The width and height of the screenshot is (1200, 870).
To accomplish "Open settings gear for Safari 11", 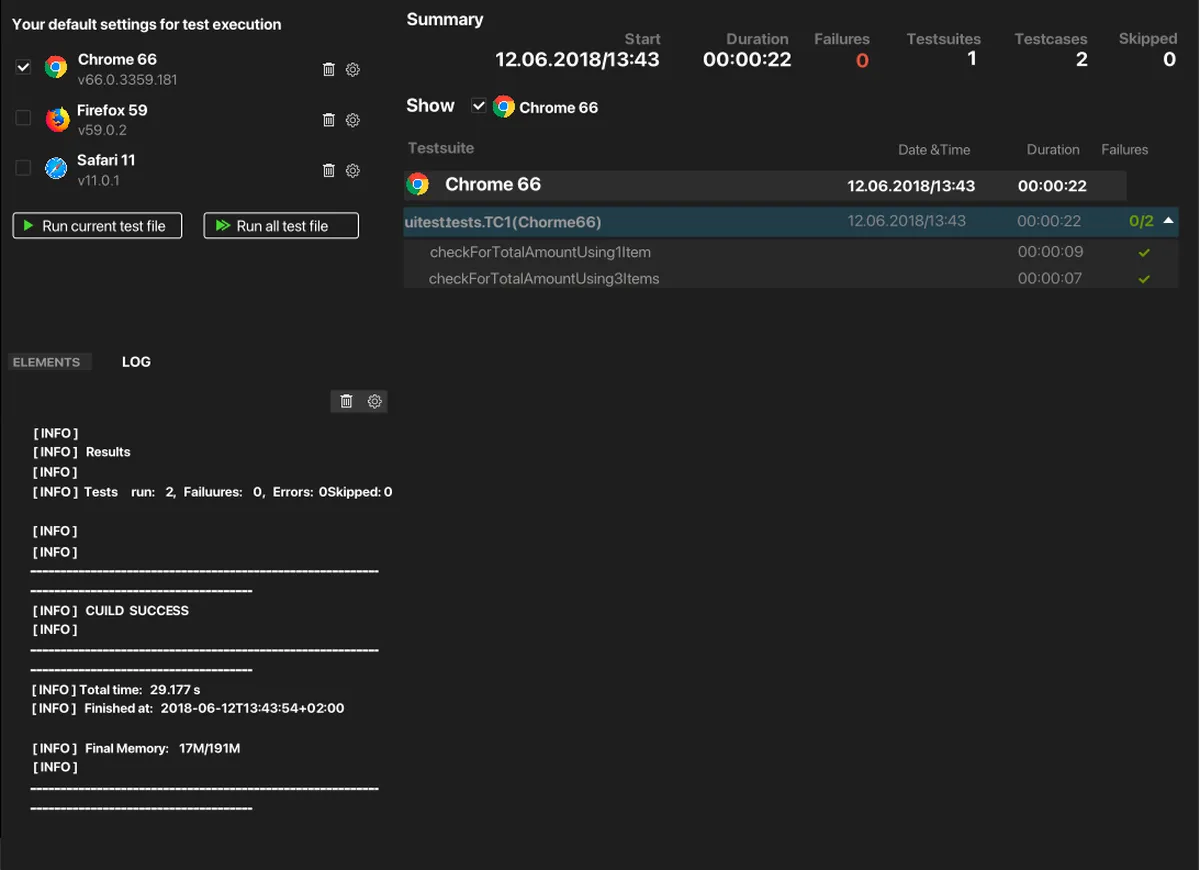I will click(352, 170).
